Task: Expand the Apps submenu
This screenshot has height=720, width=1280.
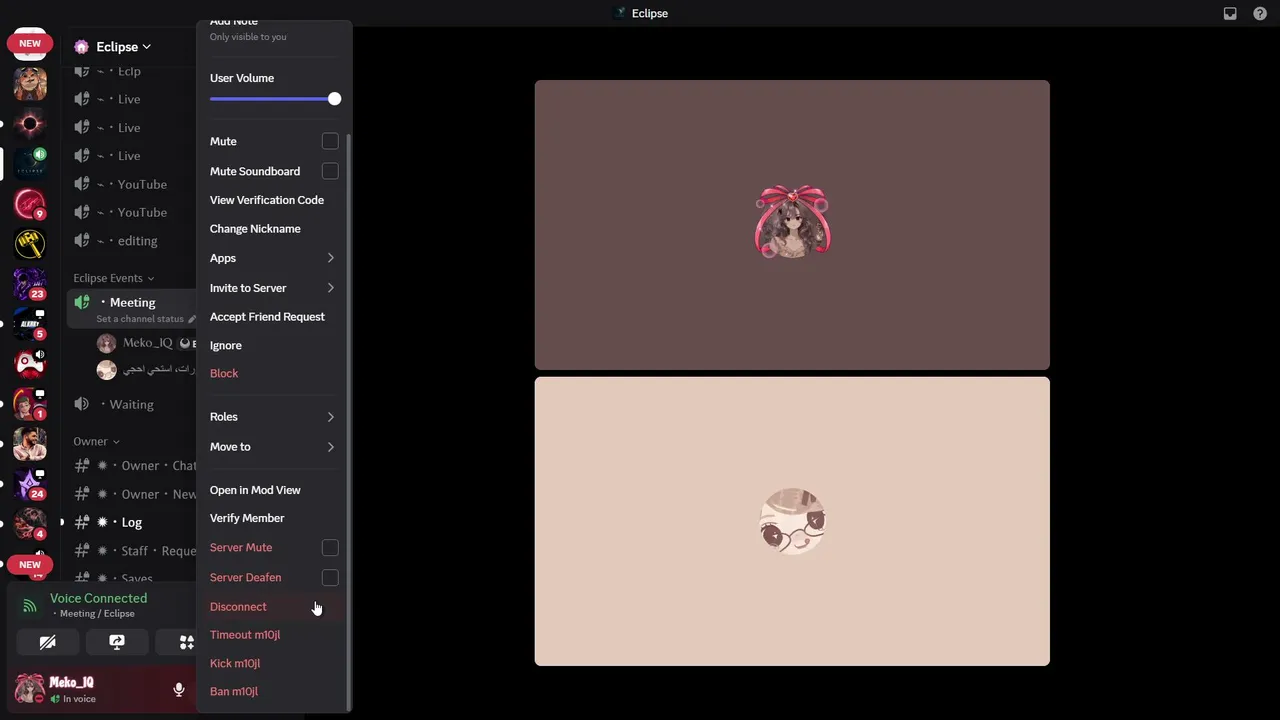Action: click(273, 258)
